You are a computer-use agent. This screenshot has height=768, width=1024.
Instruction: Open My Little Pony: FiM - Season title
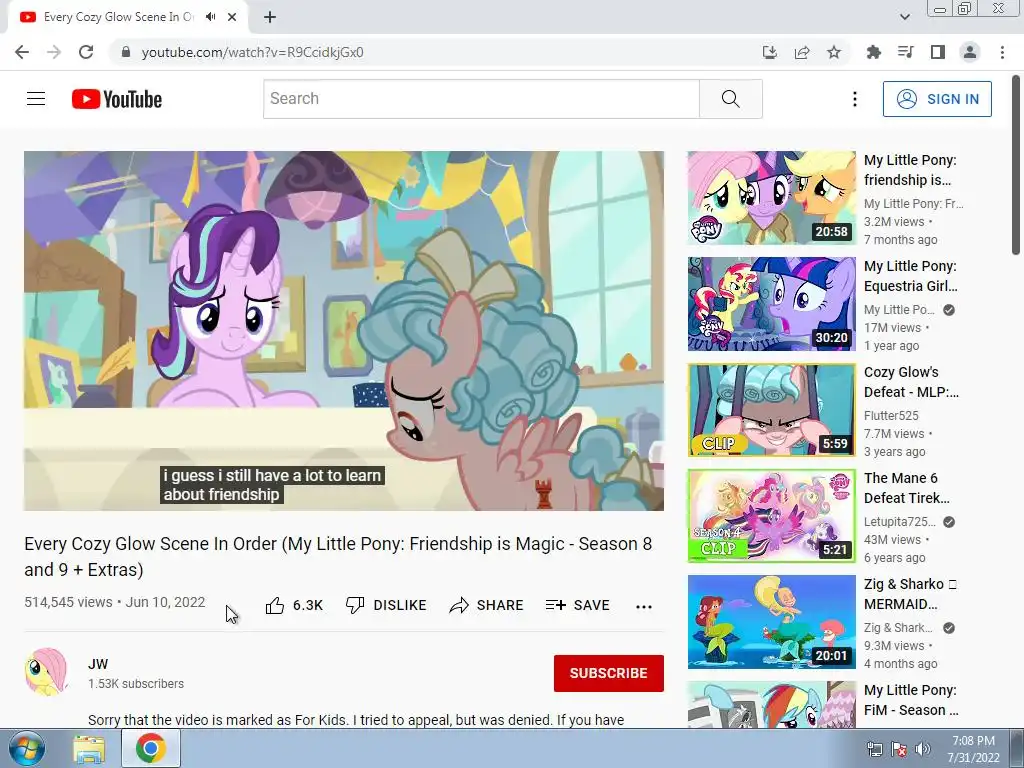coord(910,700)
